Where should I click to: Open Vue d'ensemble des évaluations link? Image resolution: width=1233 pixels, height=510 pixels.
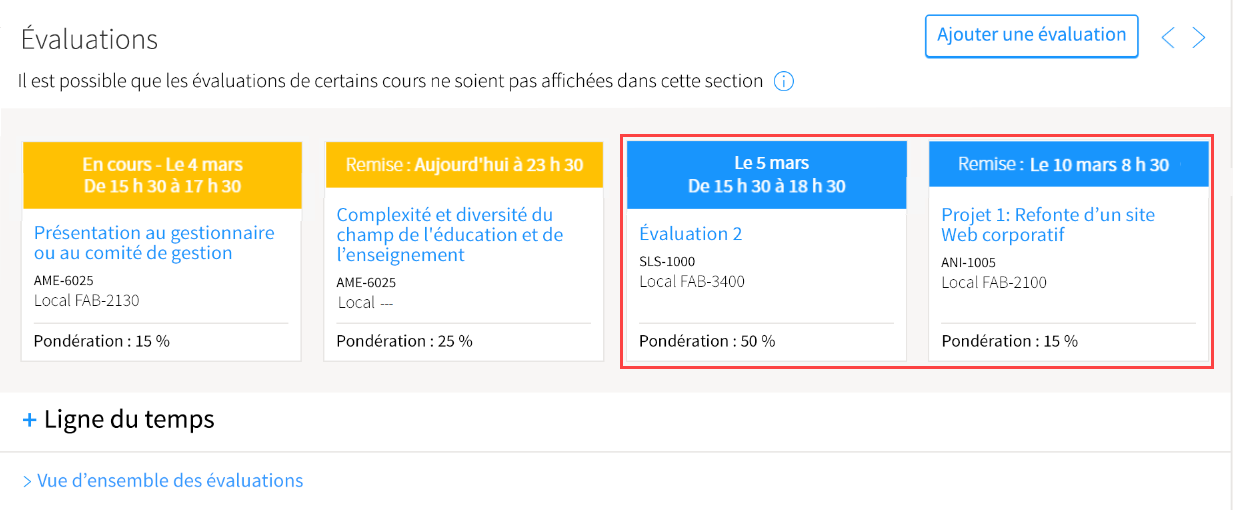click(x=162, y=481)
